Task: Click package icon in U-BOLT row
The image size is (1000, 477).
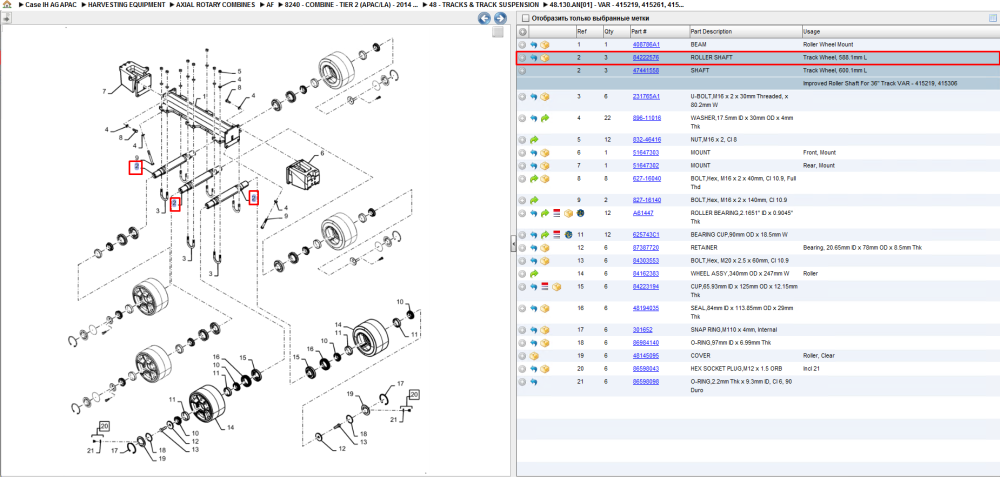Action: click(x=545, y=98)
